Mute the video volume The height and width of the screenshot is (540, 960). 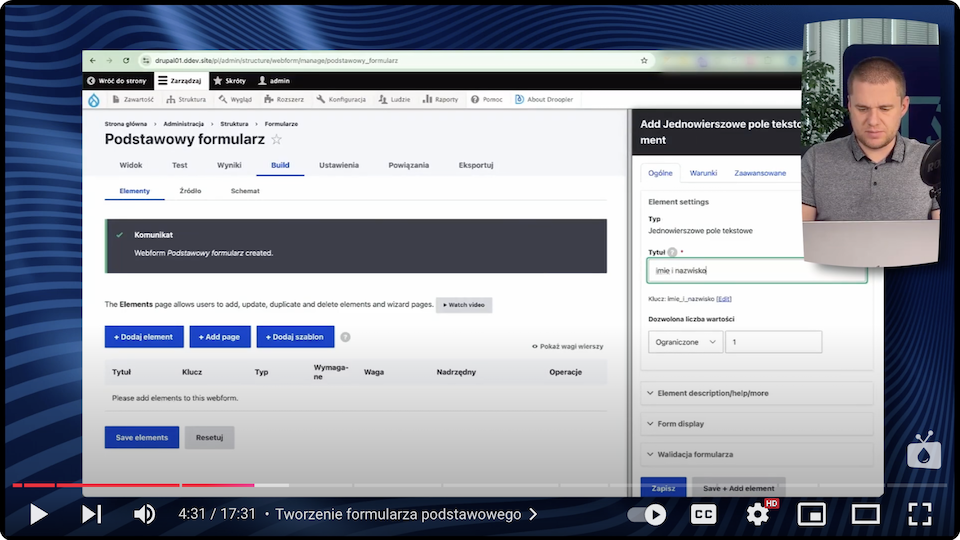[x=144, y=514]
